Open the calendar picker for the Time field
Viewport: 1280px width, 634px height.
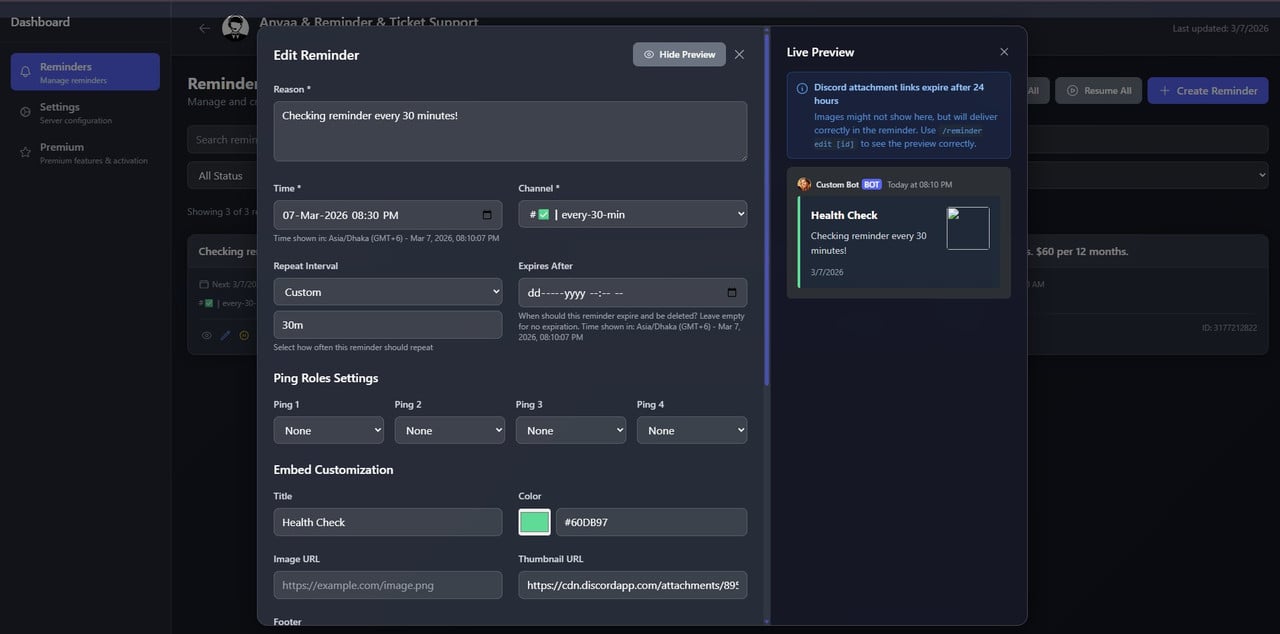[x=487, y=214]
